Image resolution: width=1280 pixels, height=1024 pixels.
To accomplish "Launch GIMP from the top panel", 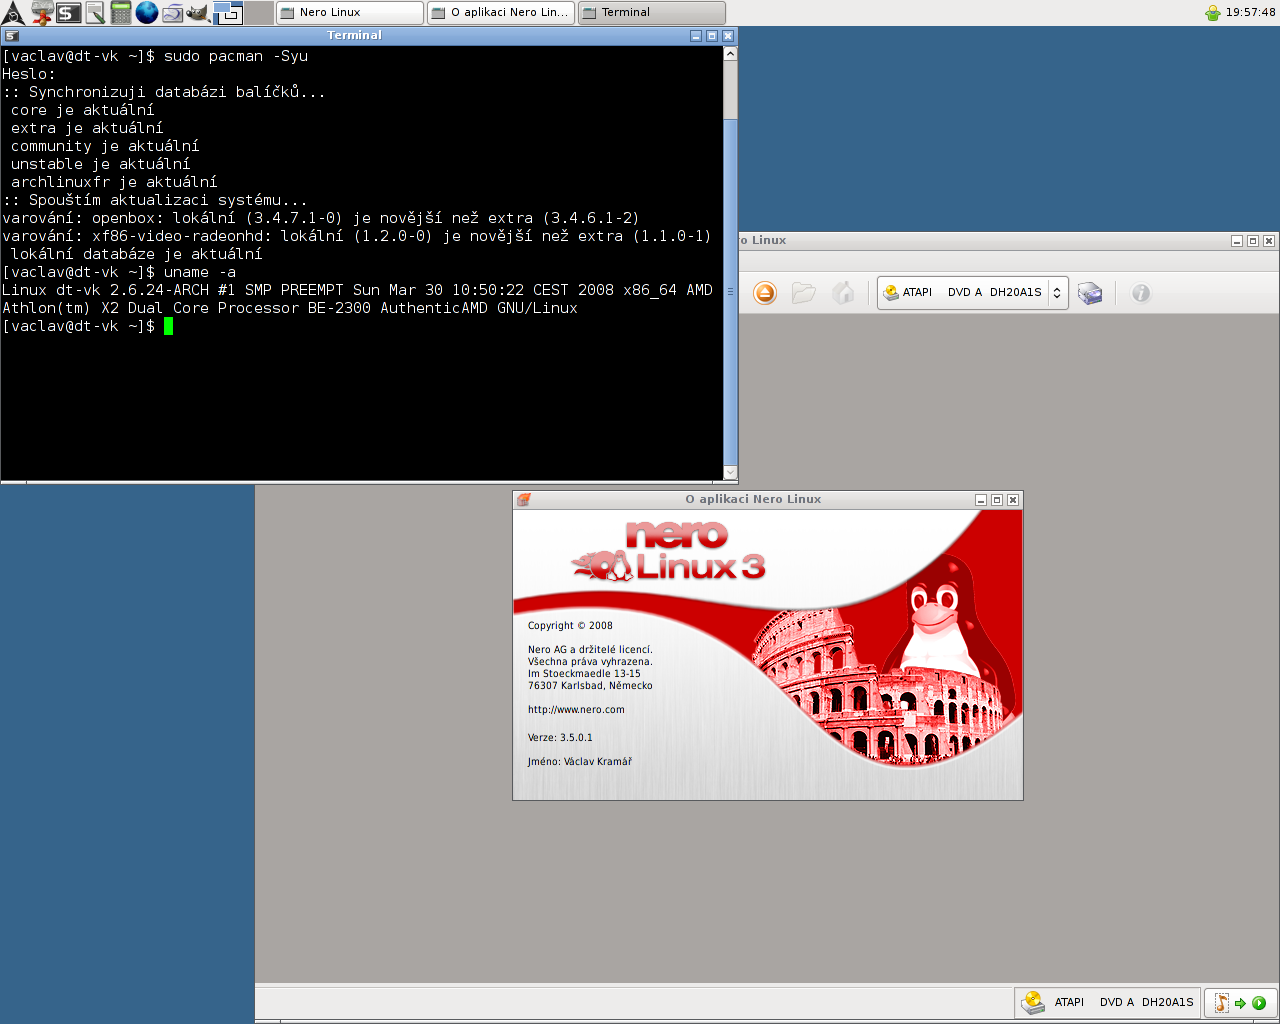I will [198, 13].
